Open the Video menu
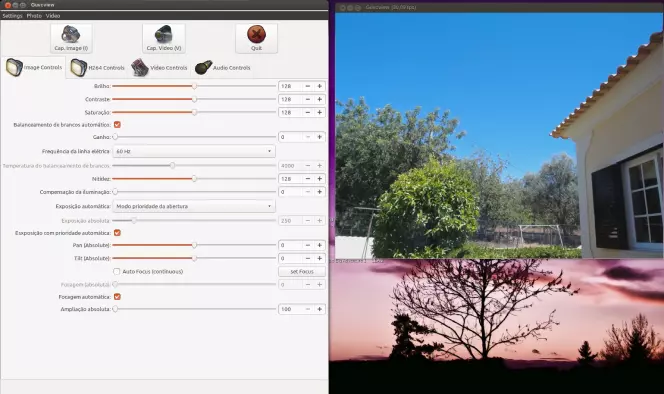The width and height of the screenshot is (664, 394). click(53, 16)
